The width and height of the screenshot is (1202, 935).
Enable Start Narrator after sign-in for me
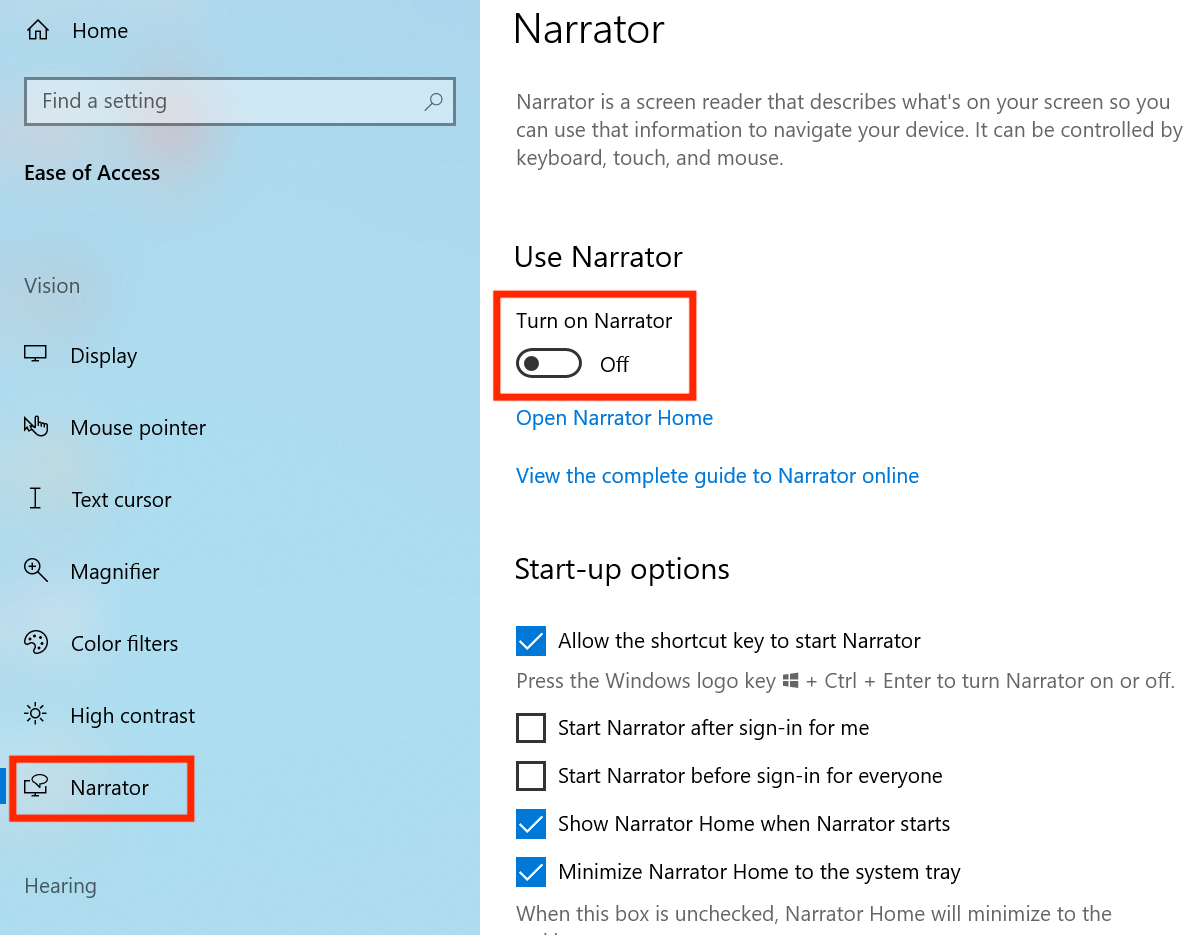[x=531, y=728]
